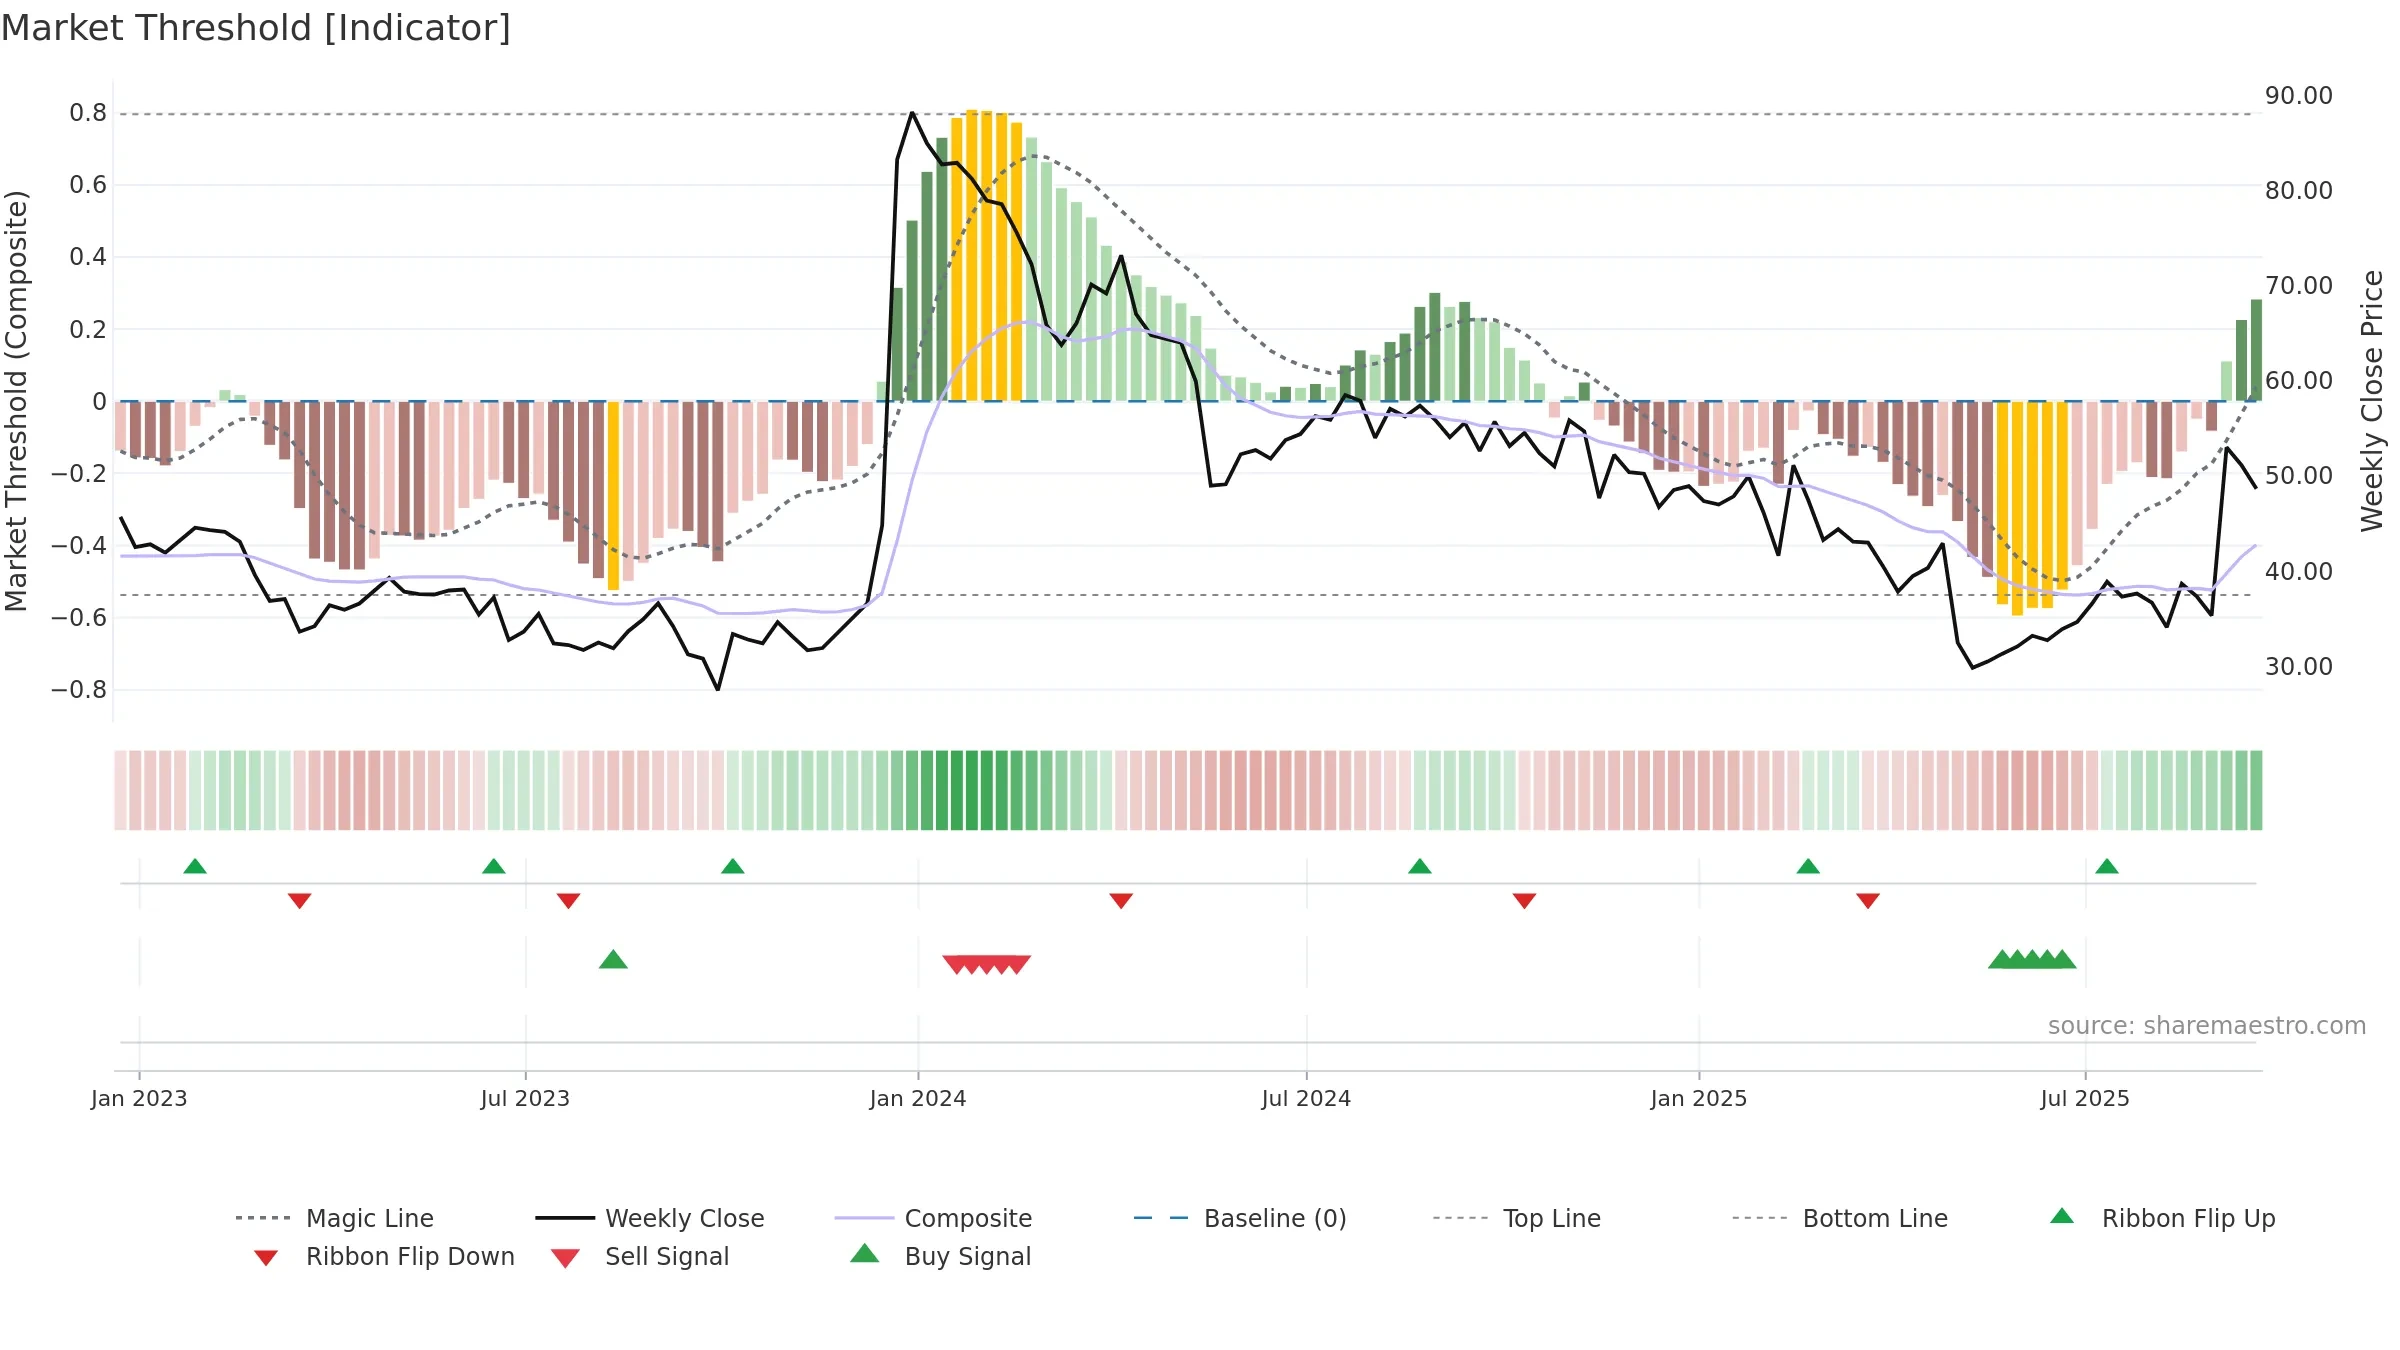Click the first Ribbon Flip Up marker in early 2023
Screen dimensions: 2400x1350
pyautogui.click(x=195, y=866)
